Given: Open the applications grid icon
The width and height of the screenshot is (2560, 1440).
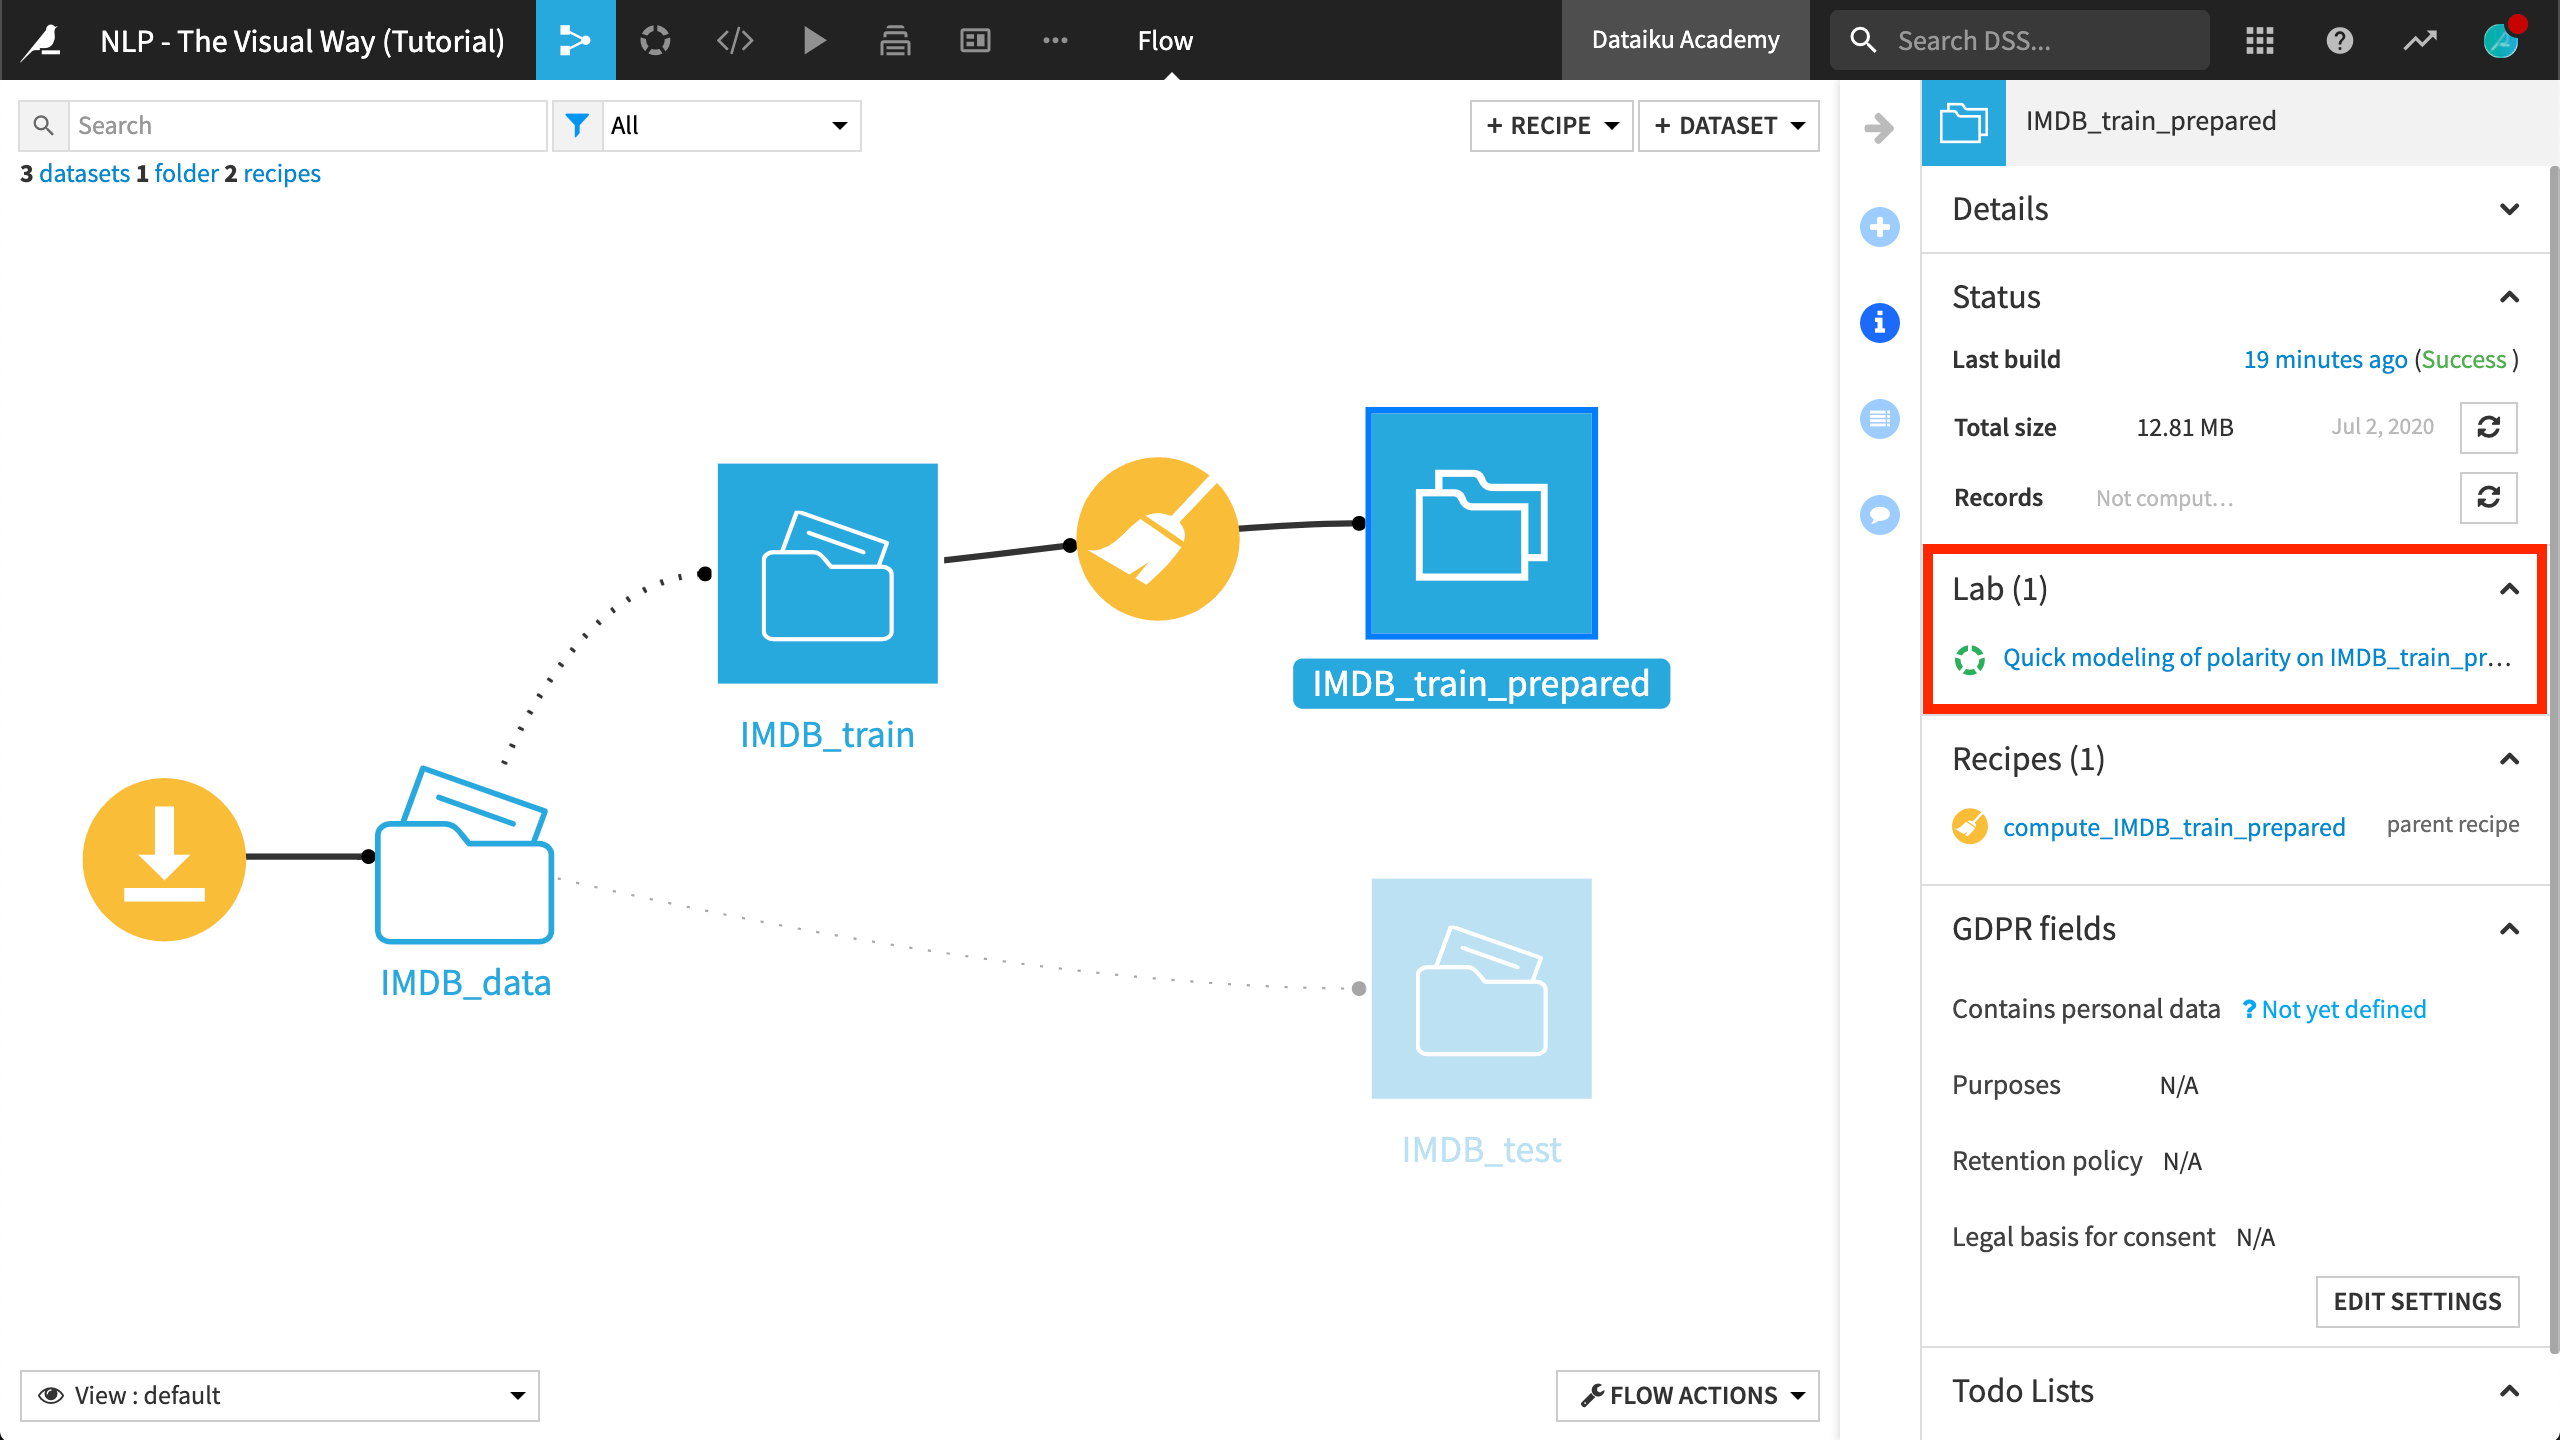Looking at the screenshot, I should pos(2260,40).
